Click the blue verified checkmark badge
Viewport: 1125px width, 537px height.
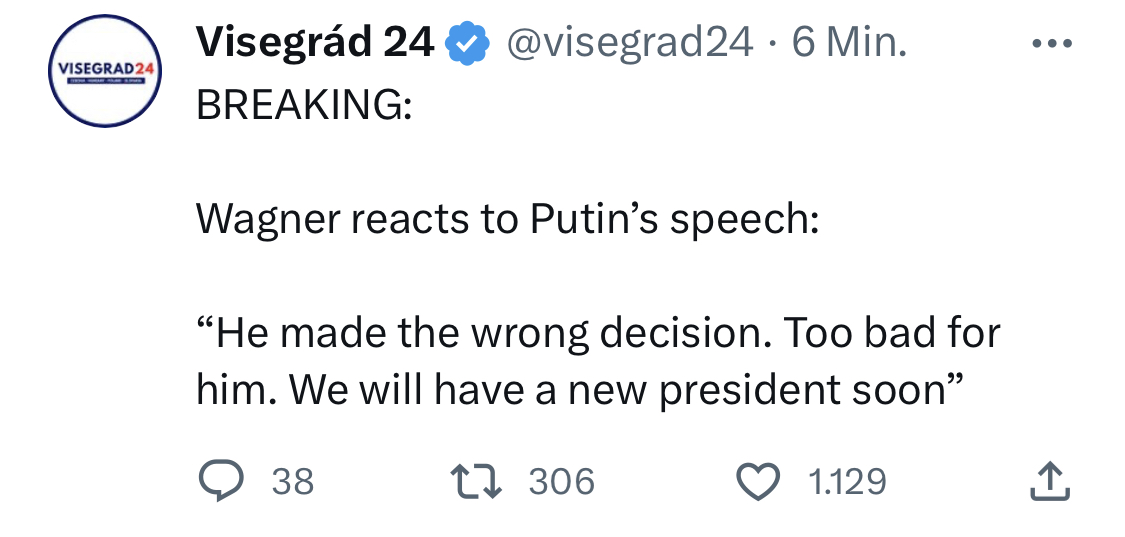coord(467,43)
